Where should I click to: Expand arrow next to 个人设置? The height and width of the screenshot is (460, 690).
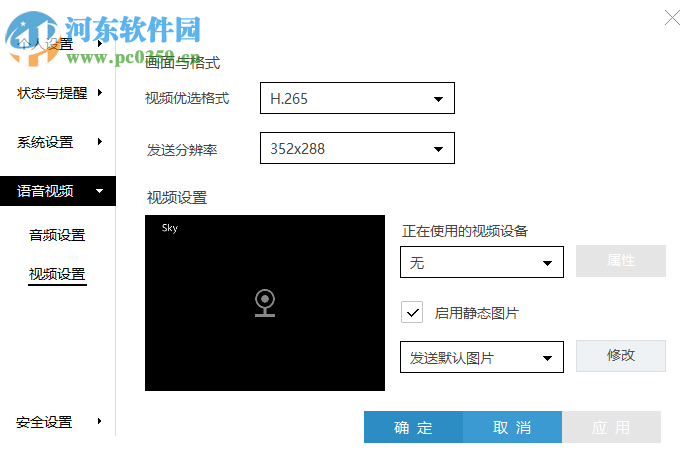(100, 44)
